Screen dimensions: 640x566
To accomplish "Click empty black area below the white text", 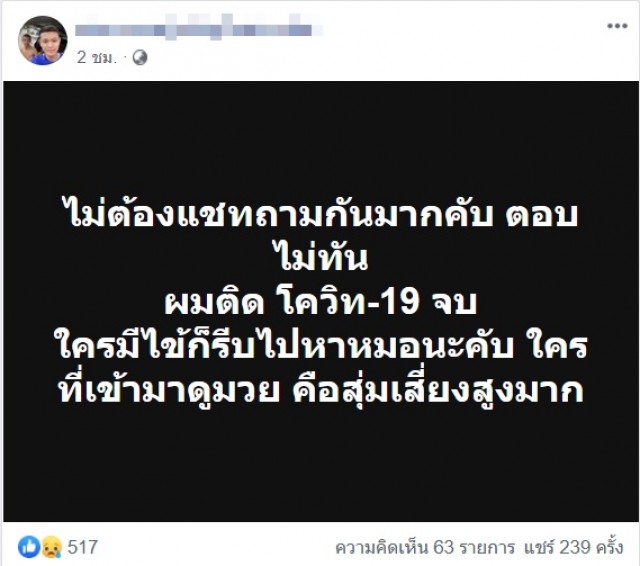I will click(321, 465).
